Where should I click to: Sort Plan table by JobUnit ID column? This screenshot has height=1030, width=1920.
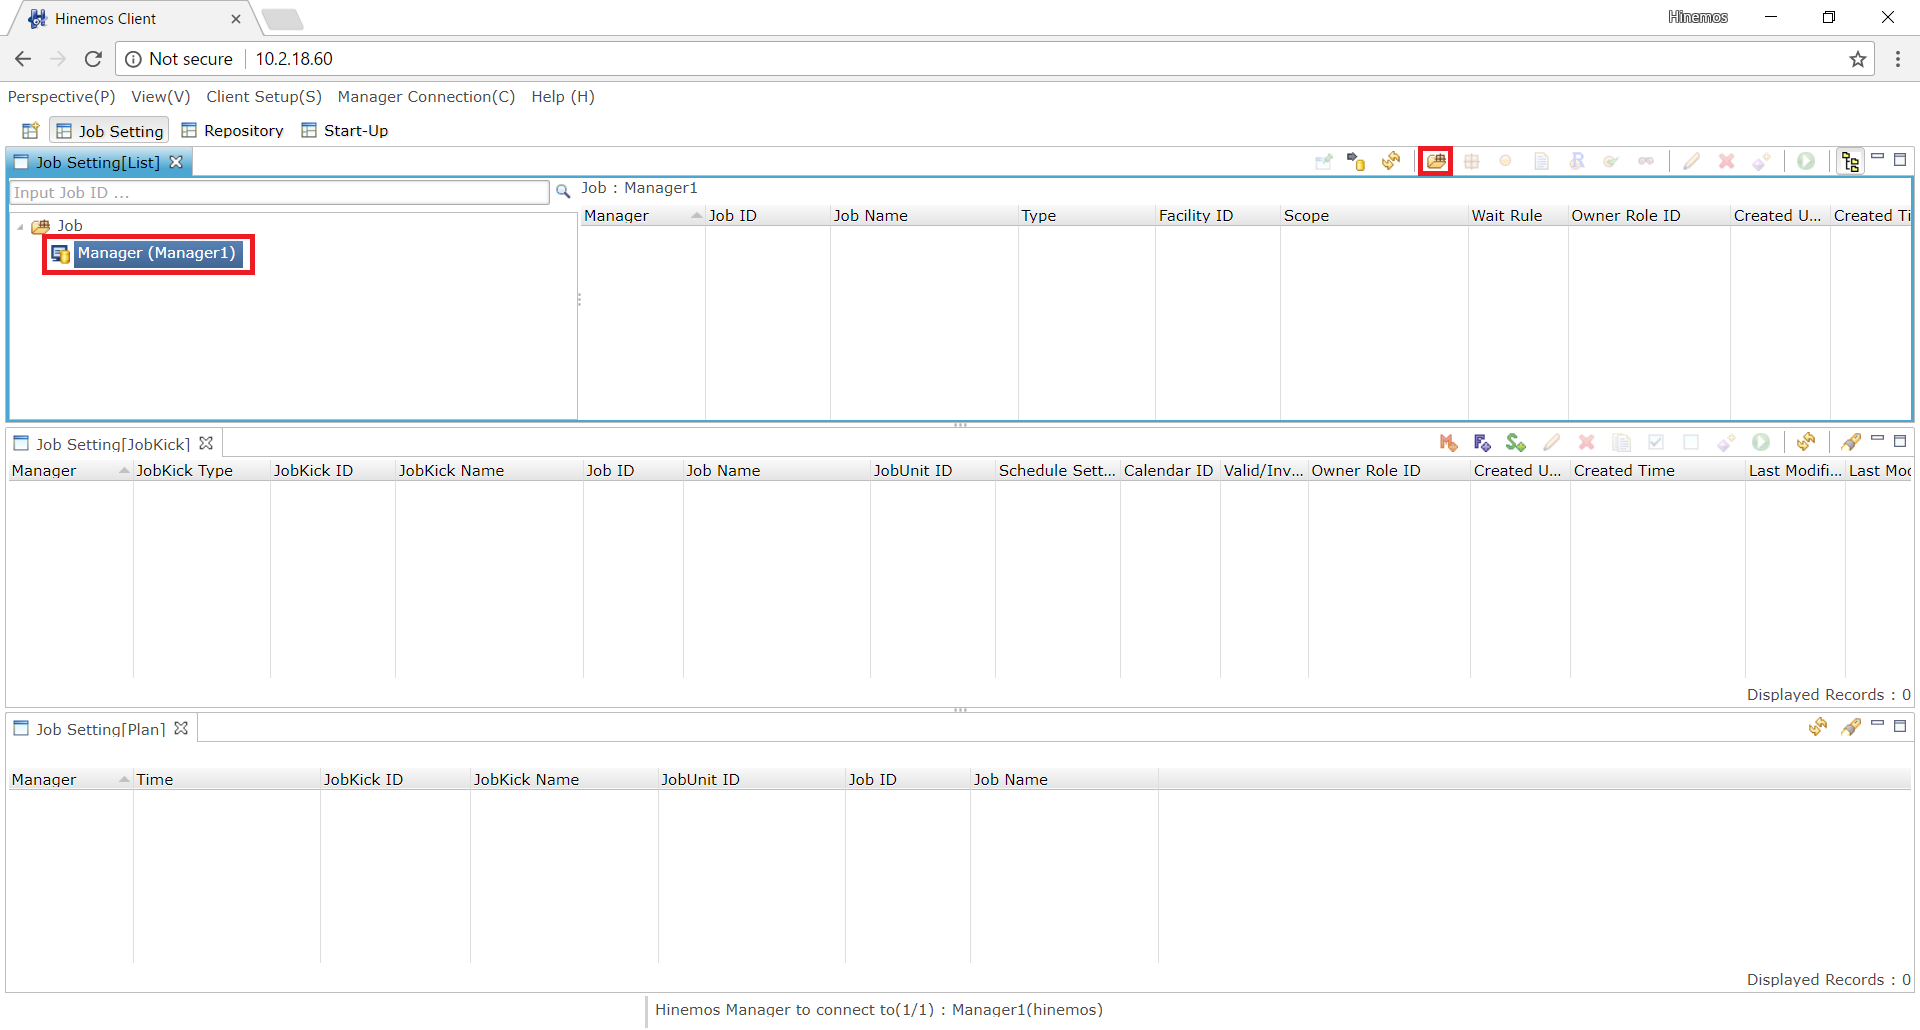pos(751,779)
